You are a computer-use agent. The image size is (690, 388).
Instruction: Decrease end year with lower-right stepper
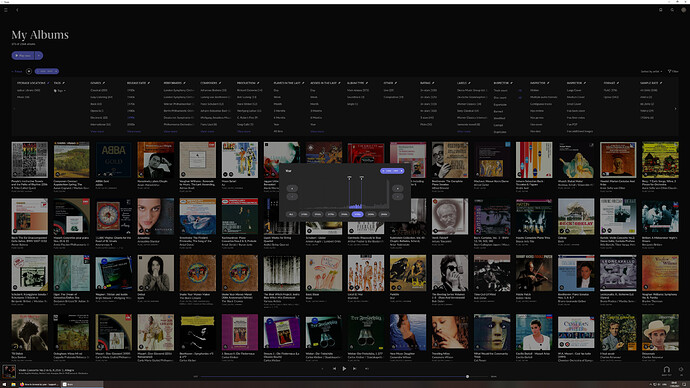pos(397,197)
